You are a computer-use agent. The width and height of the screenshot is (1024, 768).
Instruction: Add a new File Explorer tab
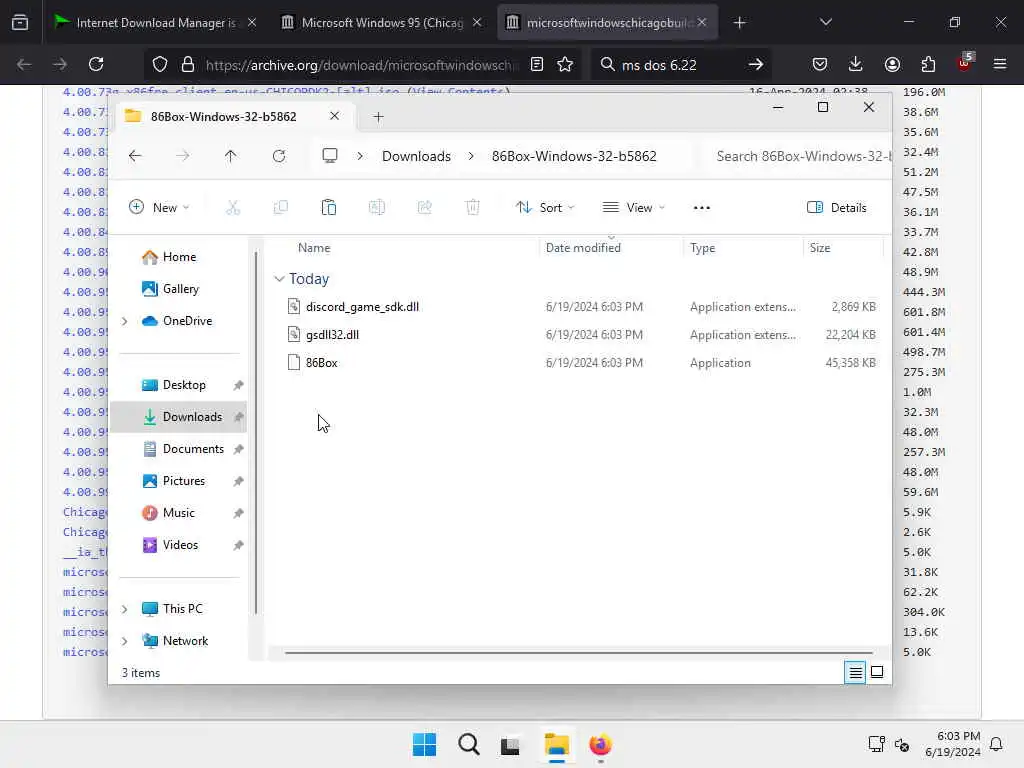pyautogui.click(x=378, y=117)
